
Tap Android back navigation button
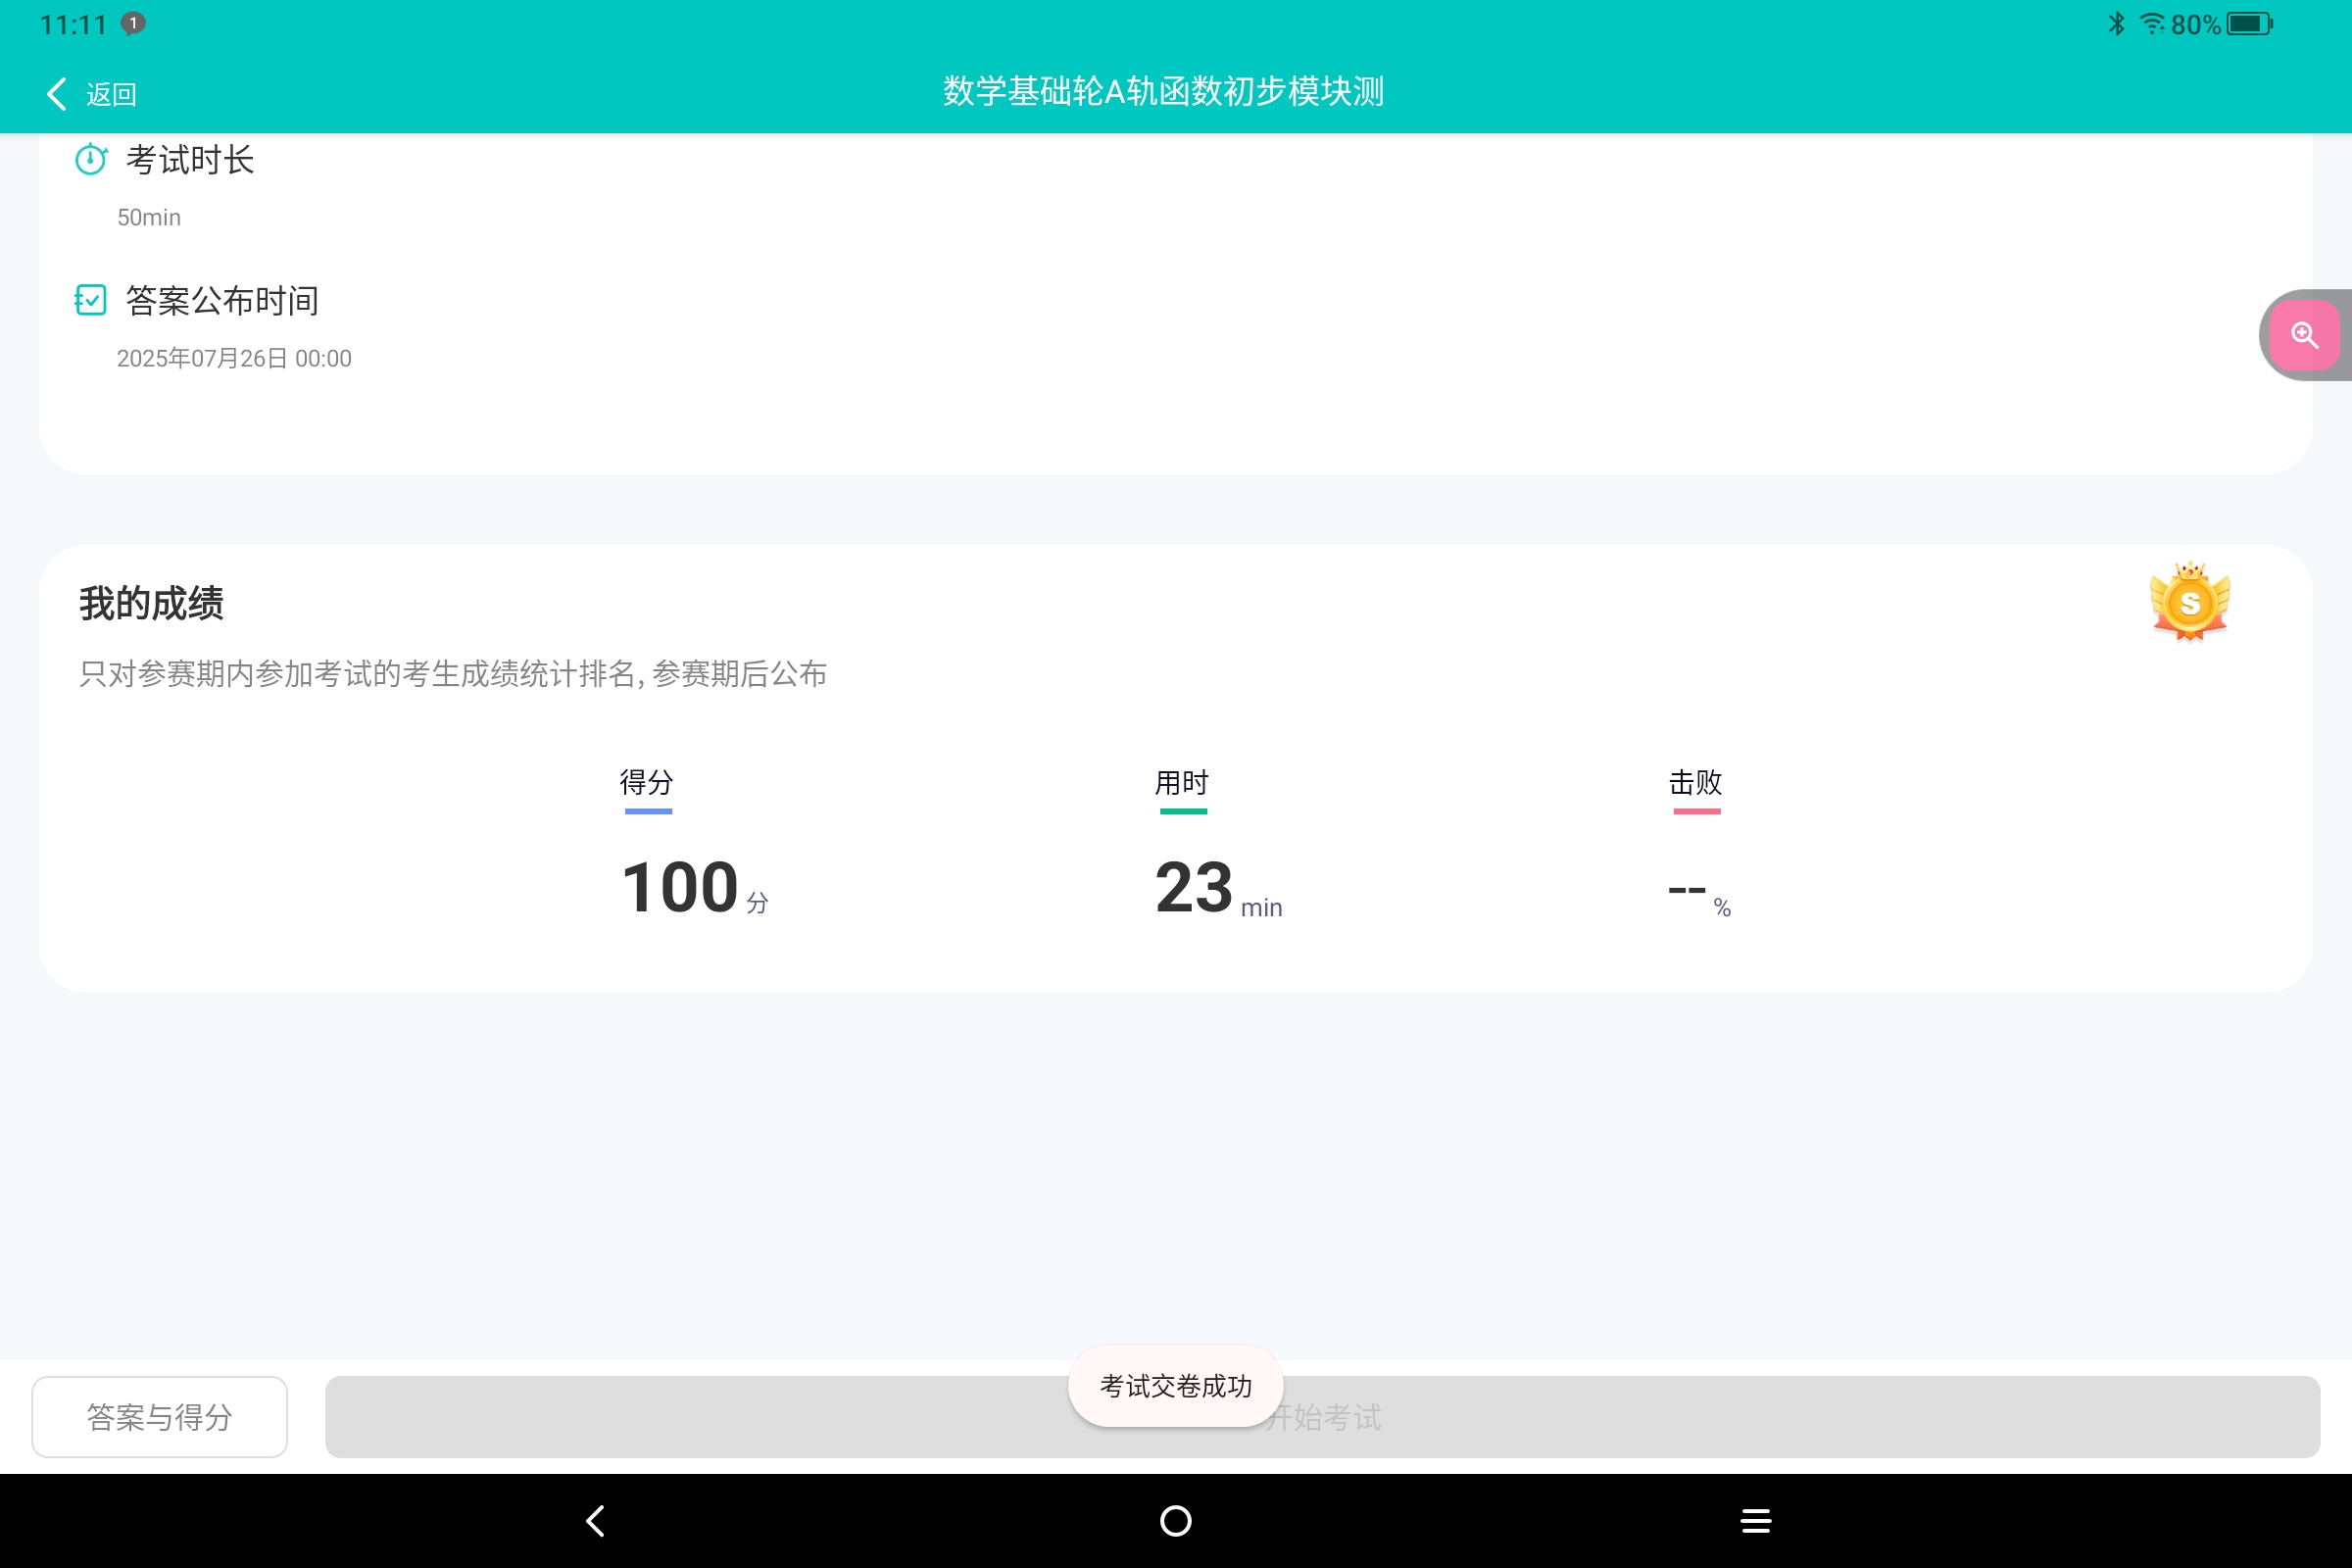(596, 1521)
